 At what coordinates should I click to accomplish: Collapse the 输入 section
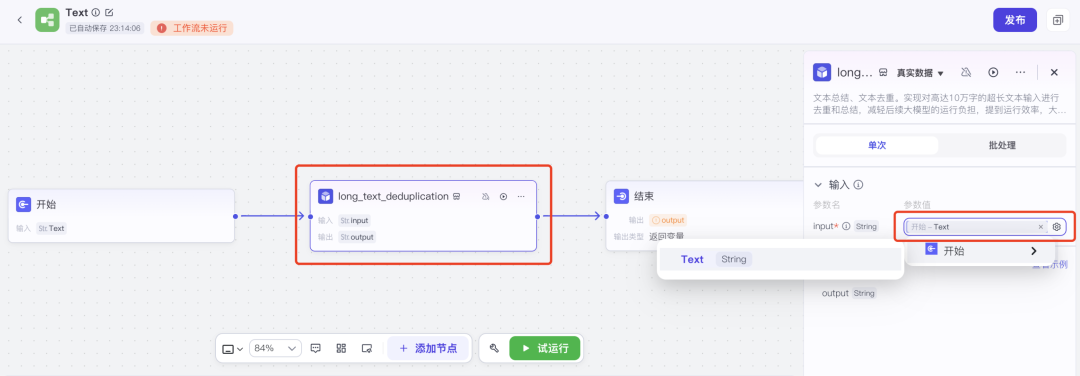818,185
